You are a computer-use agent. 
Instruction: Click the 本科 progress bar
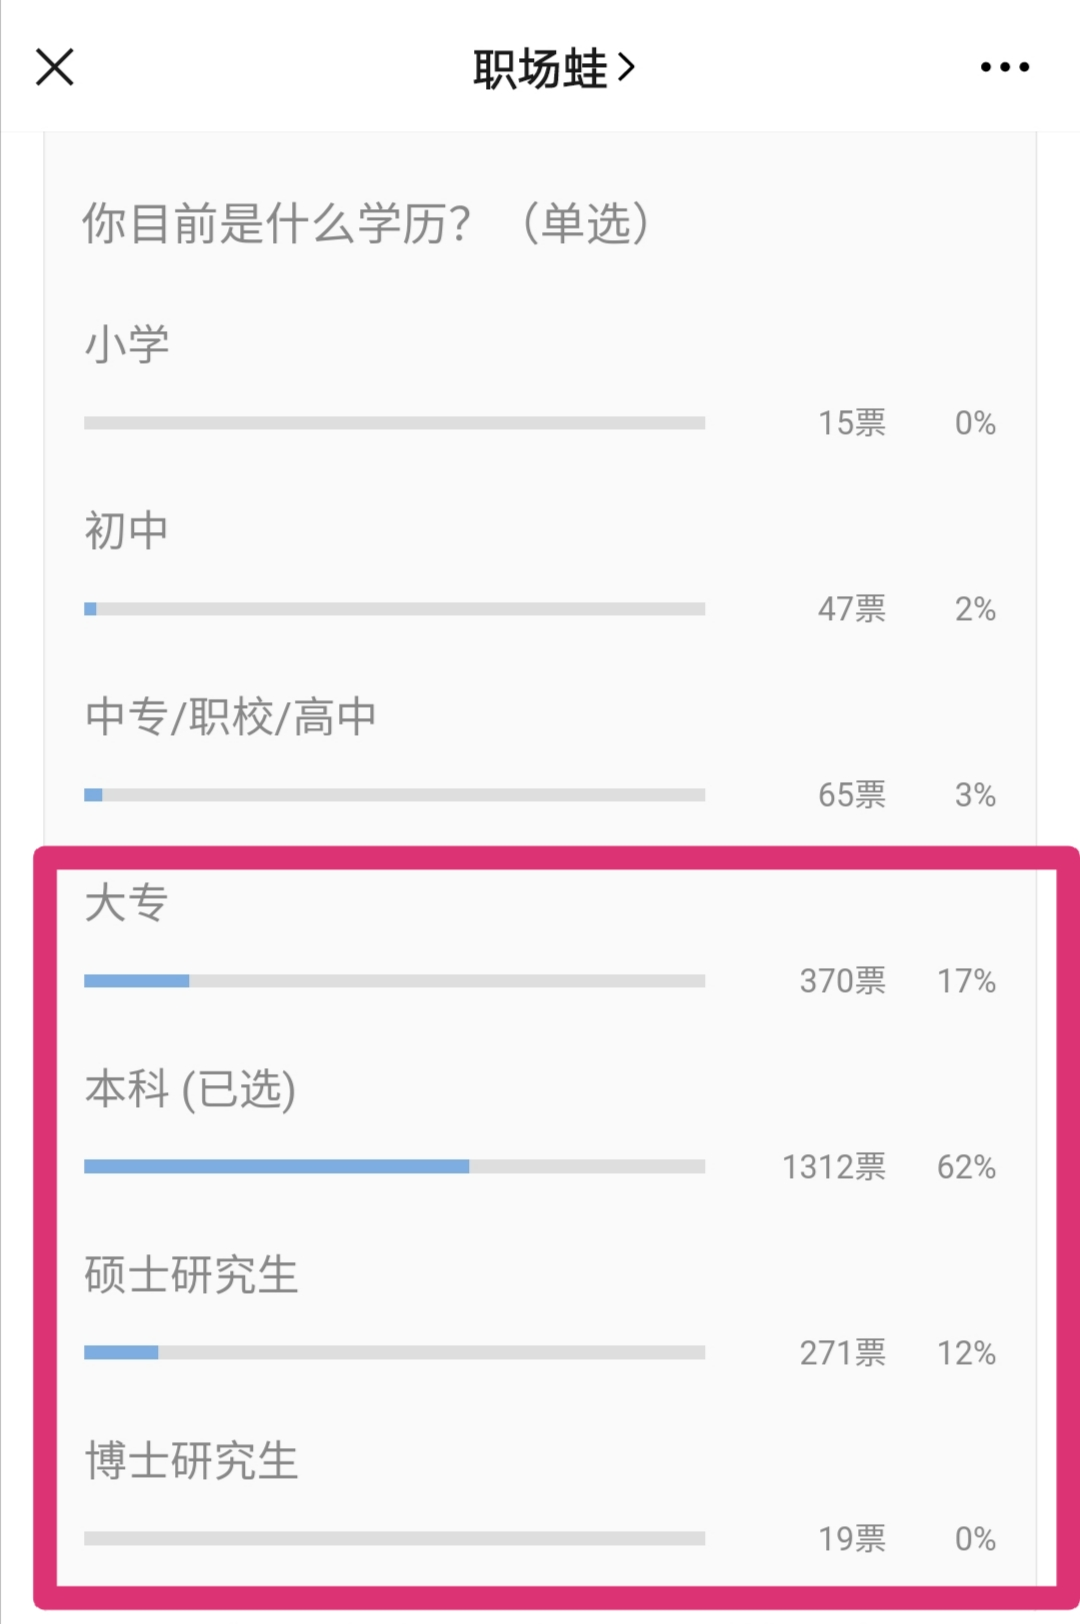click(394, 1166)
